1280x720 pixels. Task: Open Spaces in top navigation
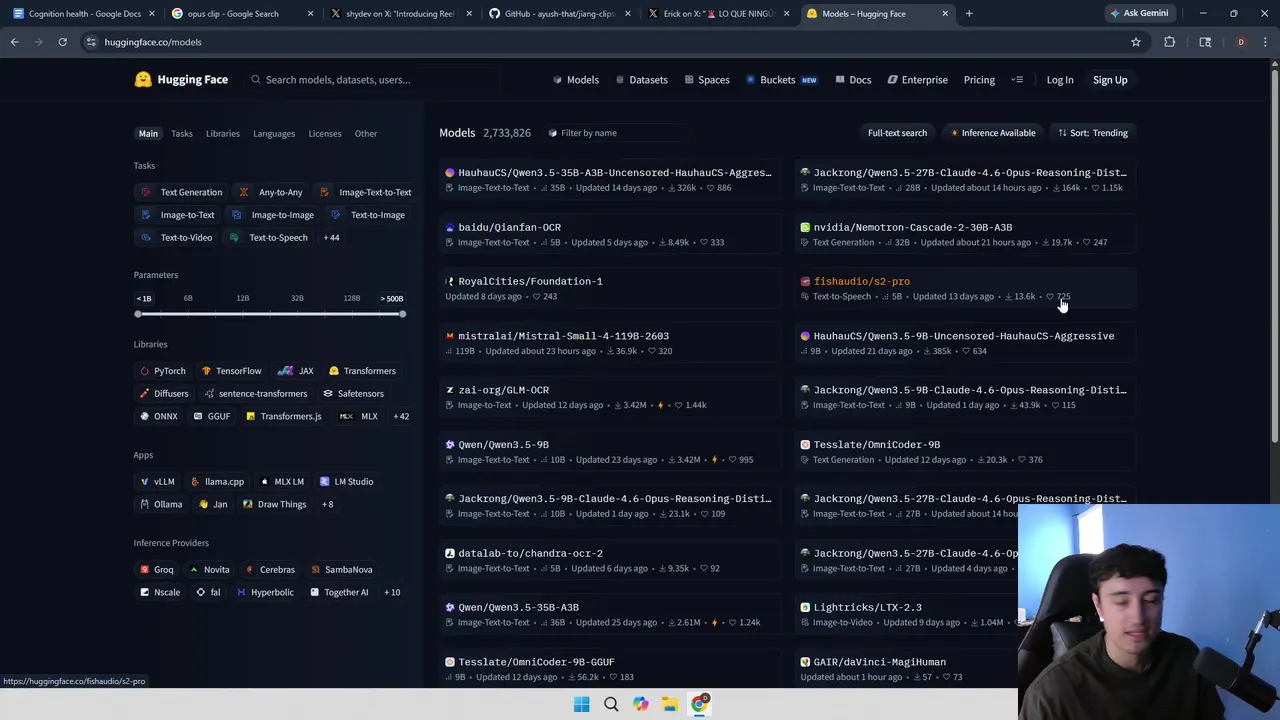707,80
